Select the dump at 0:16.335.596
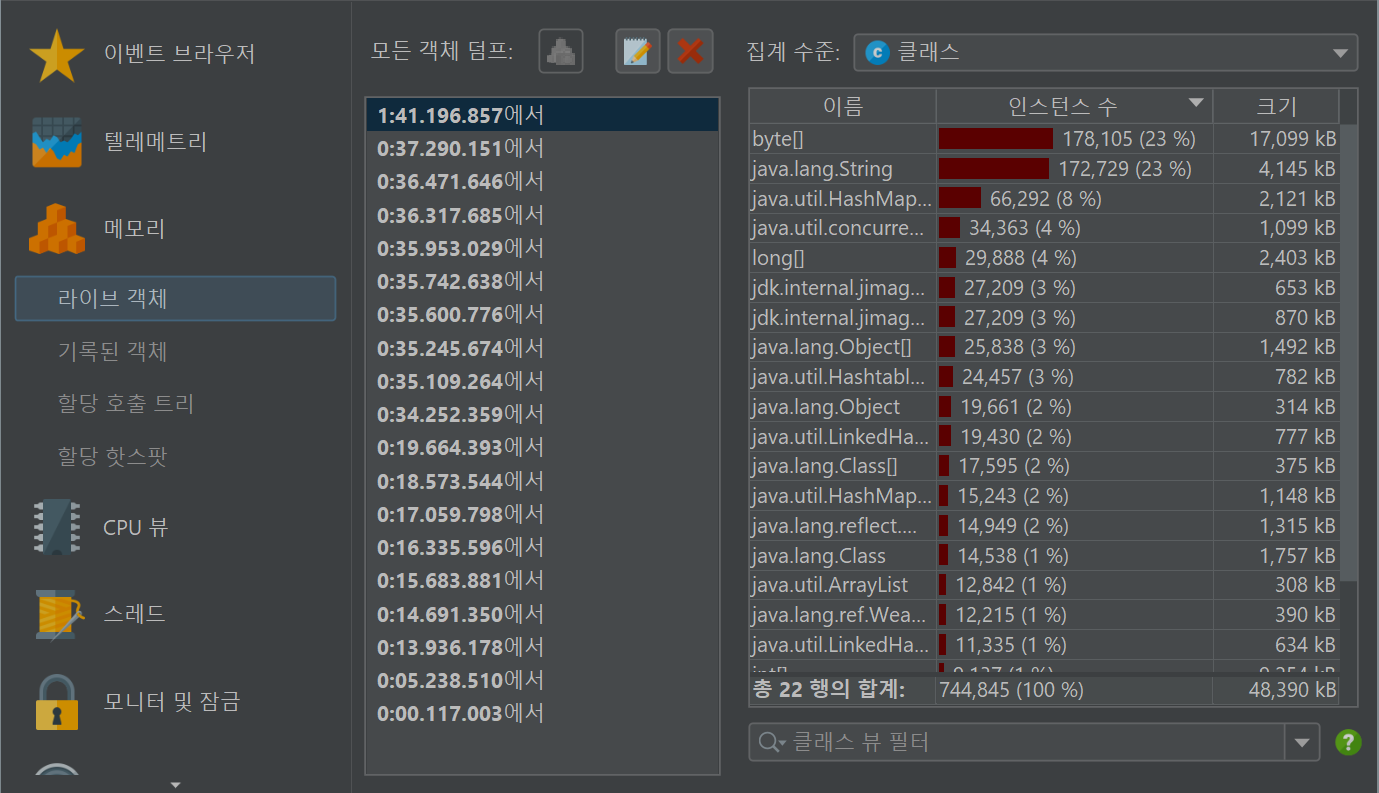The image size is (1379, 793). click(x=542, y=547)
